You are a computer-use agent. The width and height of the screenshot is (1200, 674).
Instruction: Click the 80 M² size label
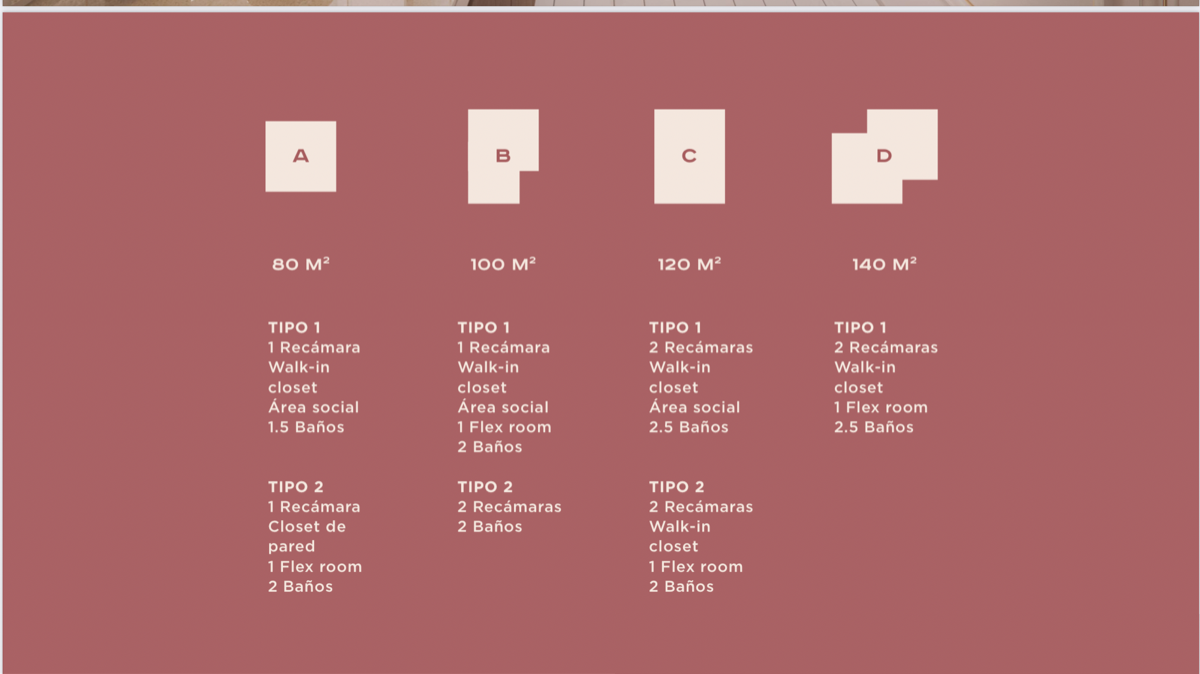tap(301, 265)
